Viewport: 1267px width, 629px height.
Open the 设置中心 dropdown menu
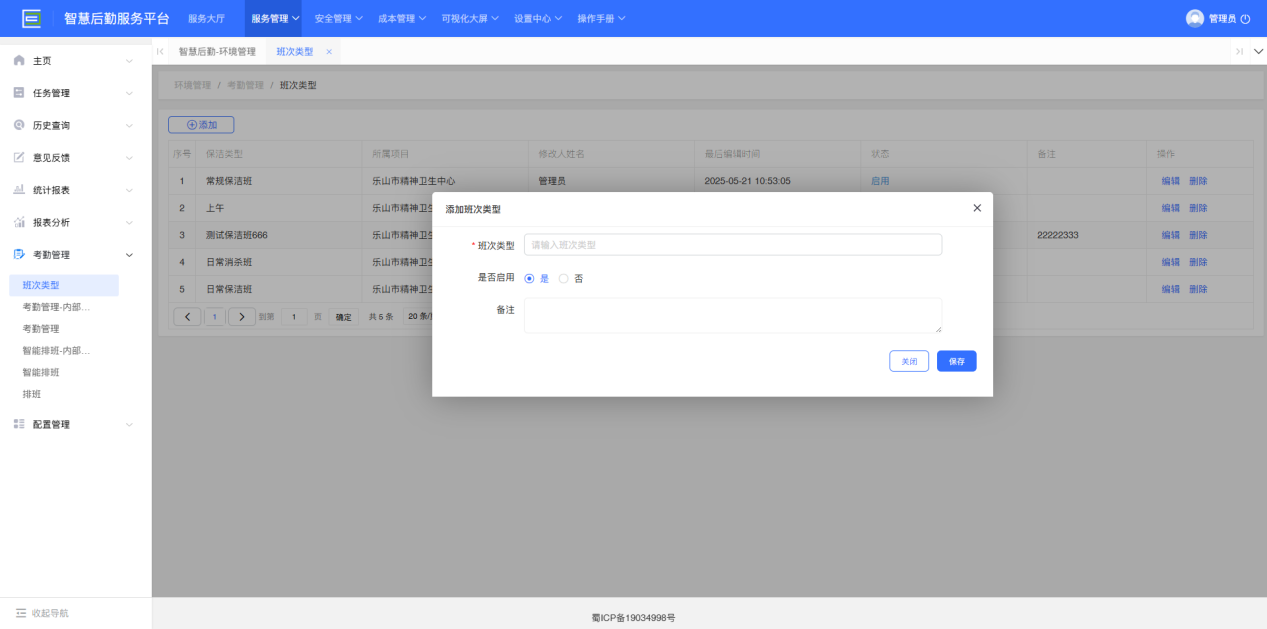point(538,18)
